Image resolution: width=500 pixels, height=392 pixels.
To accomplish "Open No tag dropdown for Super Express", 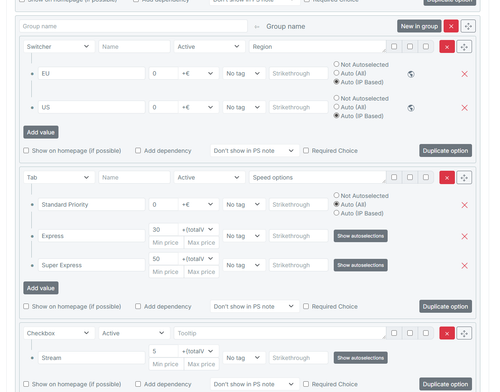I will [244, 265].
